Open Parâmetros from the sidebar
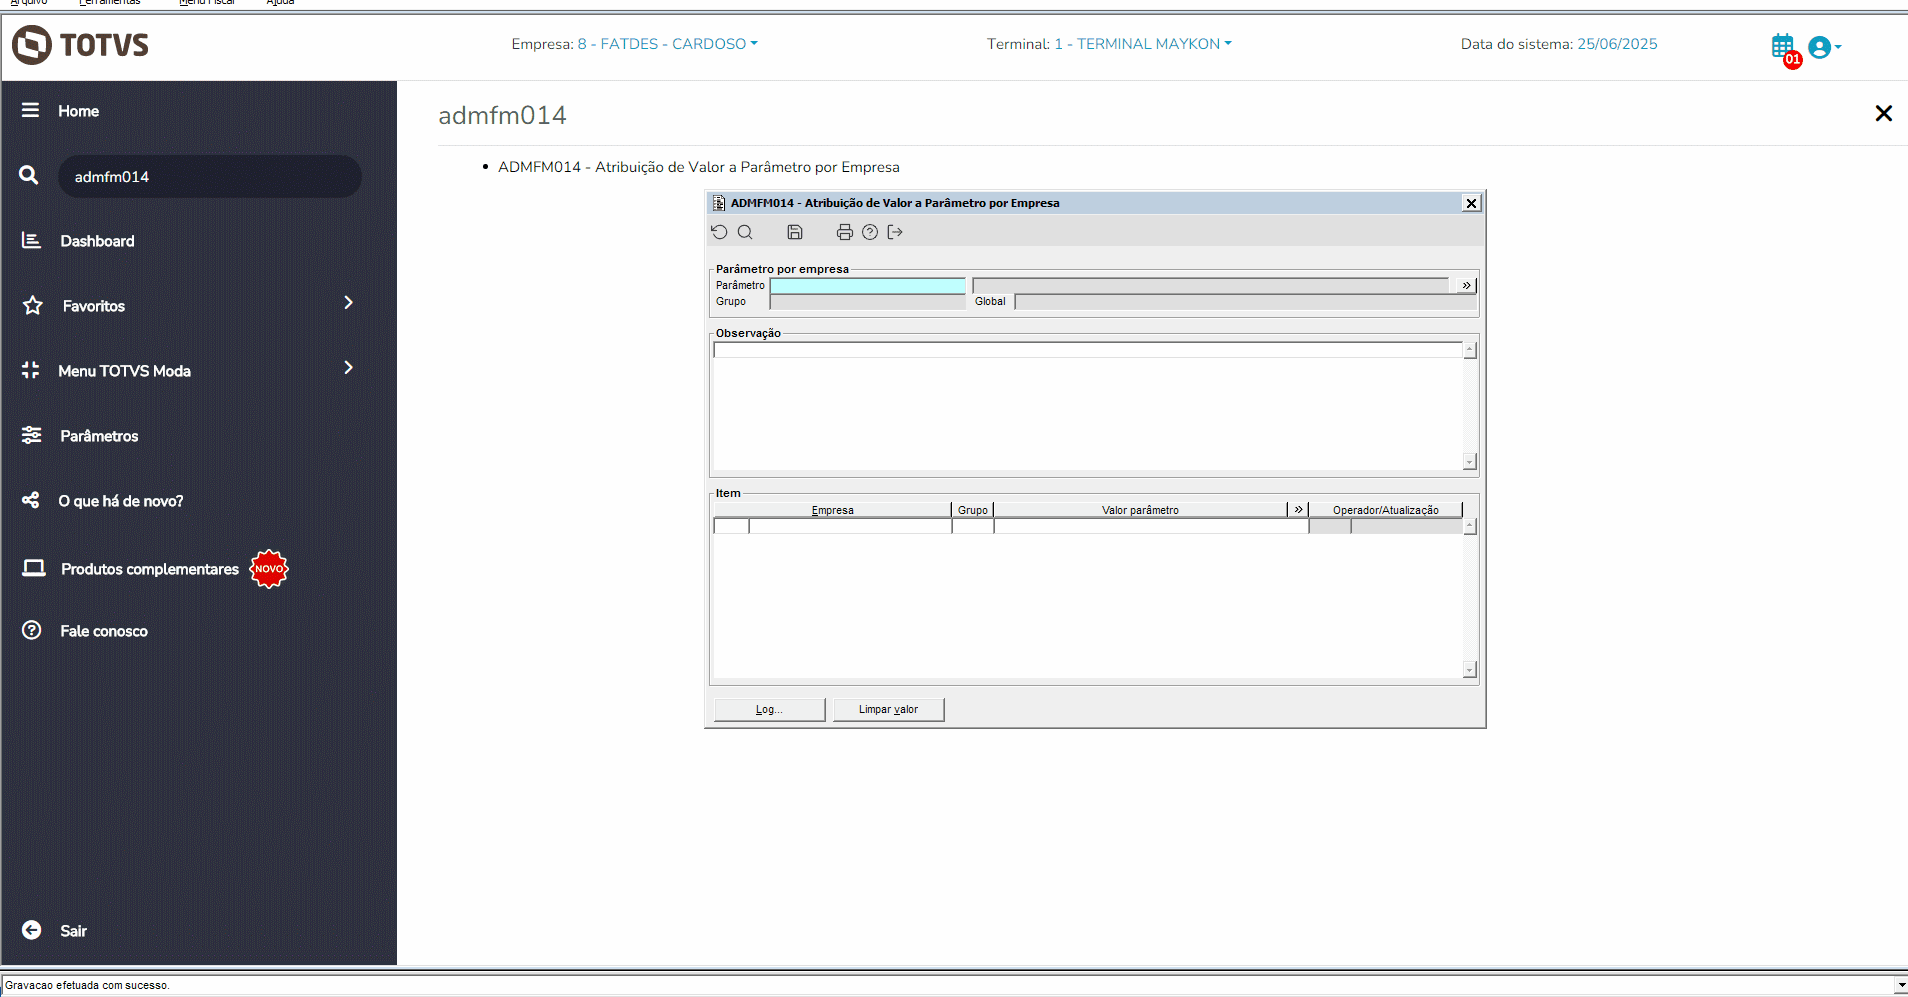Screen dimensions: 1908x997 99,436
